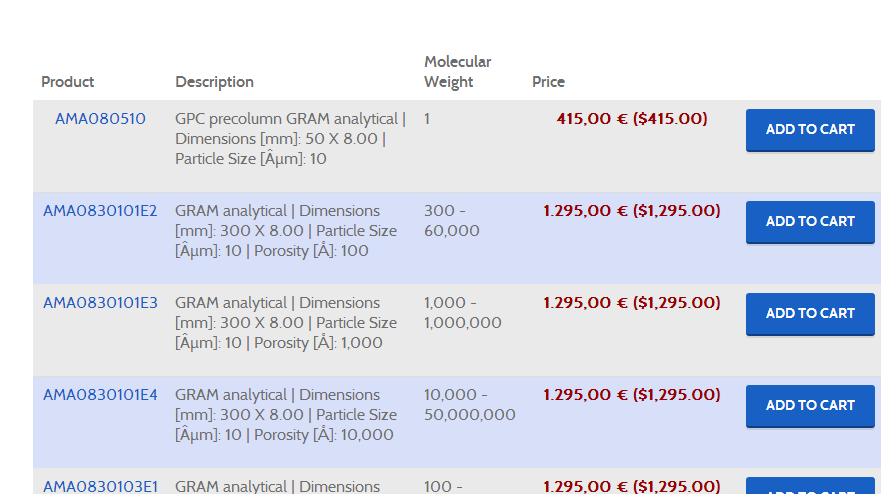
Task: Click the Price column header
Action: pos(548,82)
